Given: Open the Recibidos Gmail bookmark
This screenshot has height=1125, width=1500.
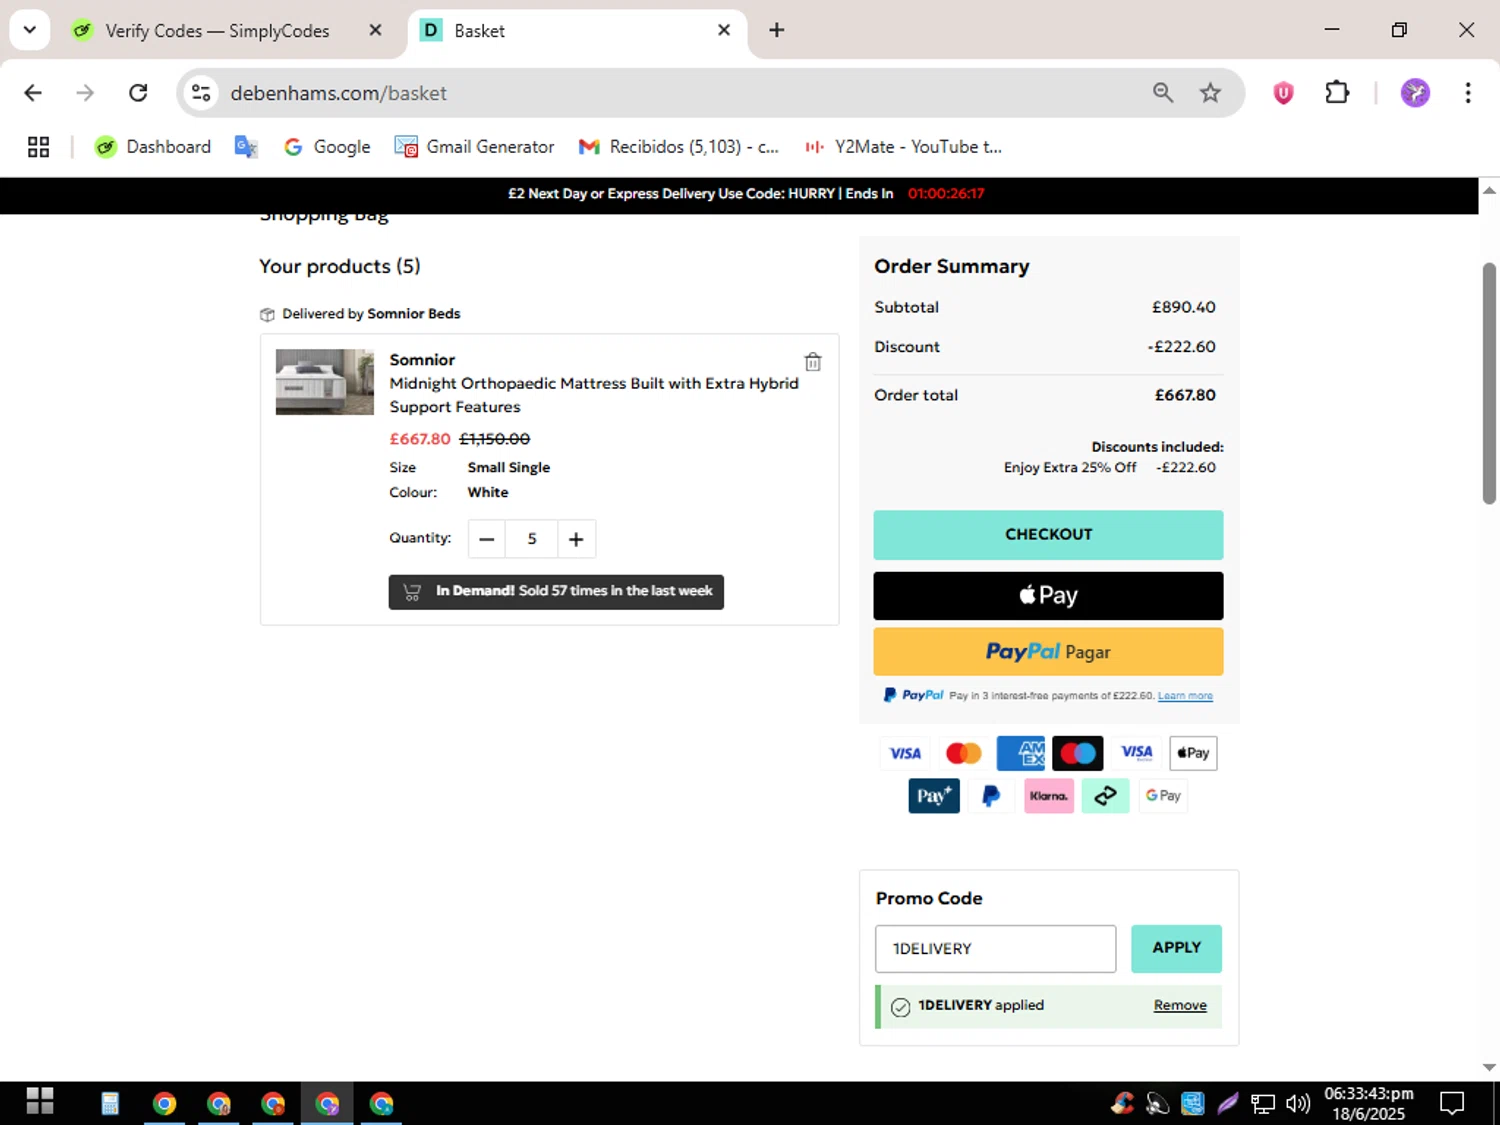Looking at the screenshot, I should (679, 147).
